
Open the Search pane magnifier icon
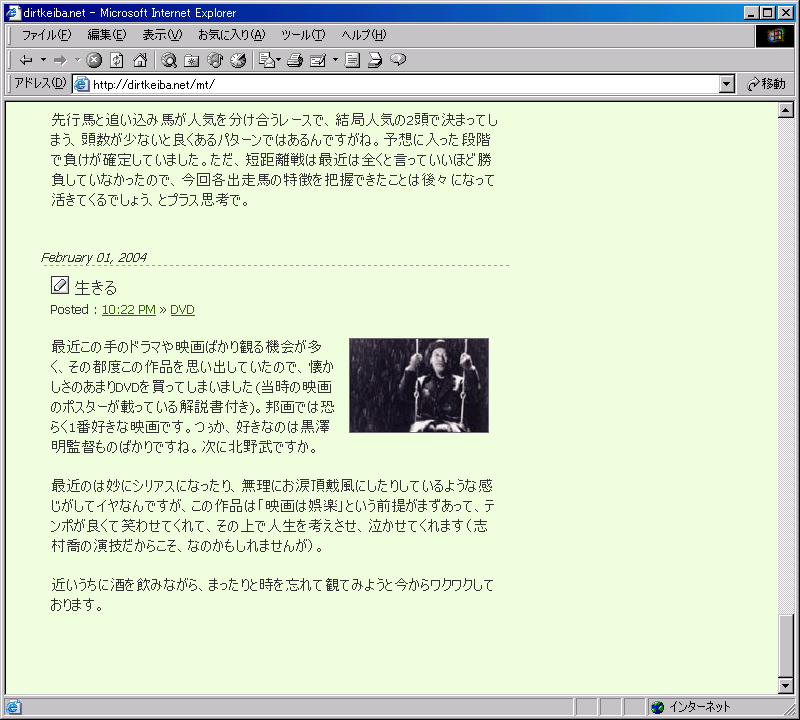[169, 60]
